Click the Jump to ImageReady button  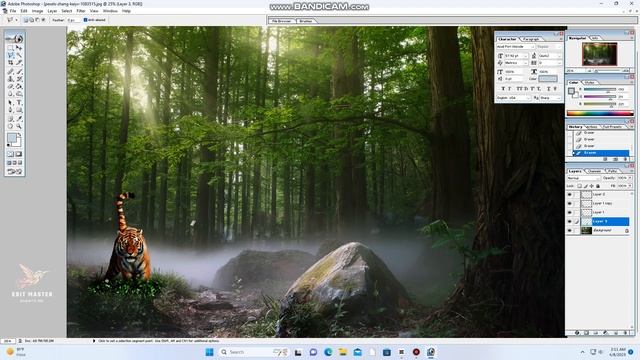15,171
